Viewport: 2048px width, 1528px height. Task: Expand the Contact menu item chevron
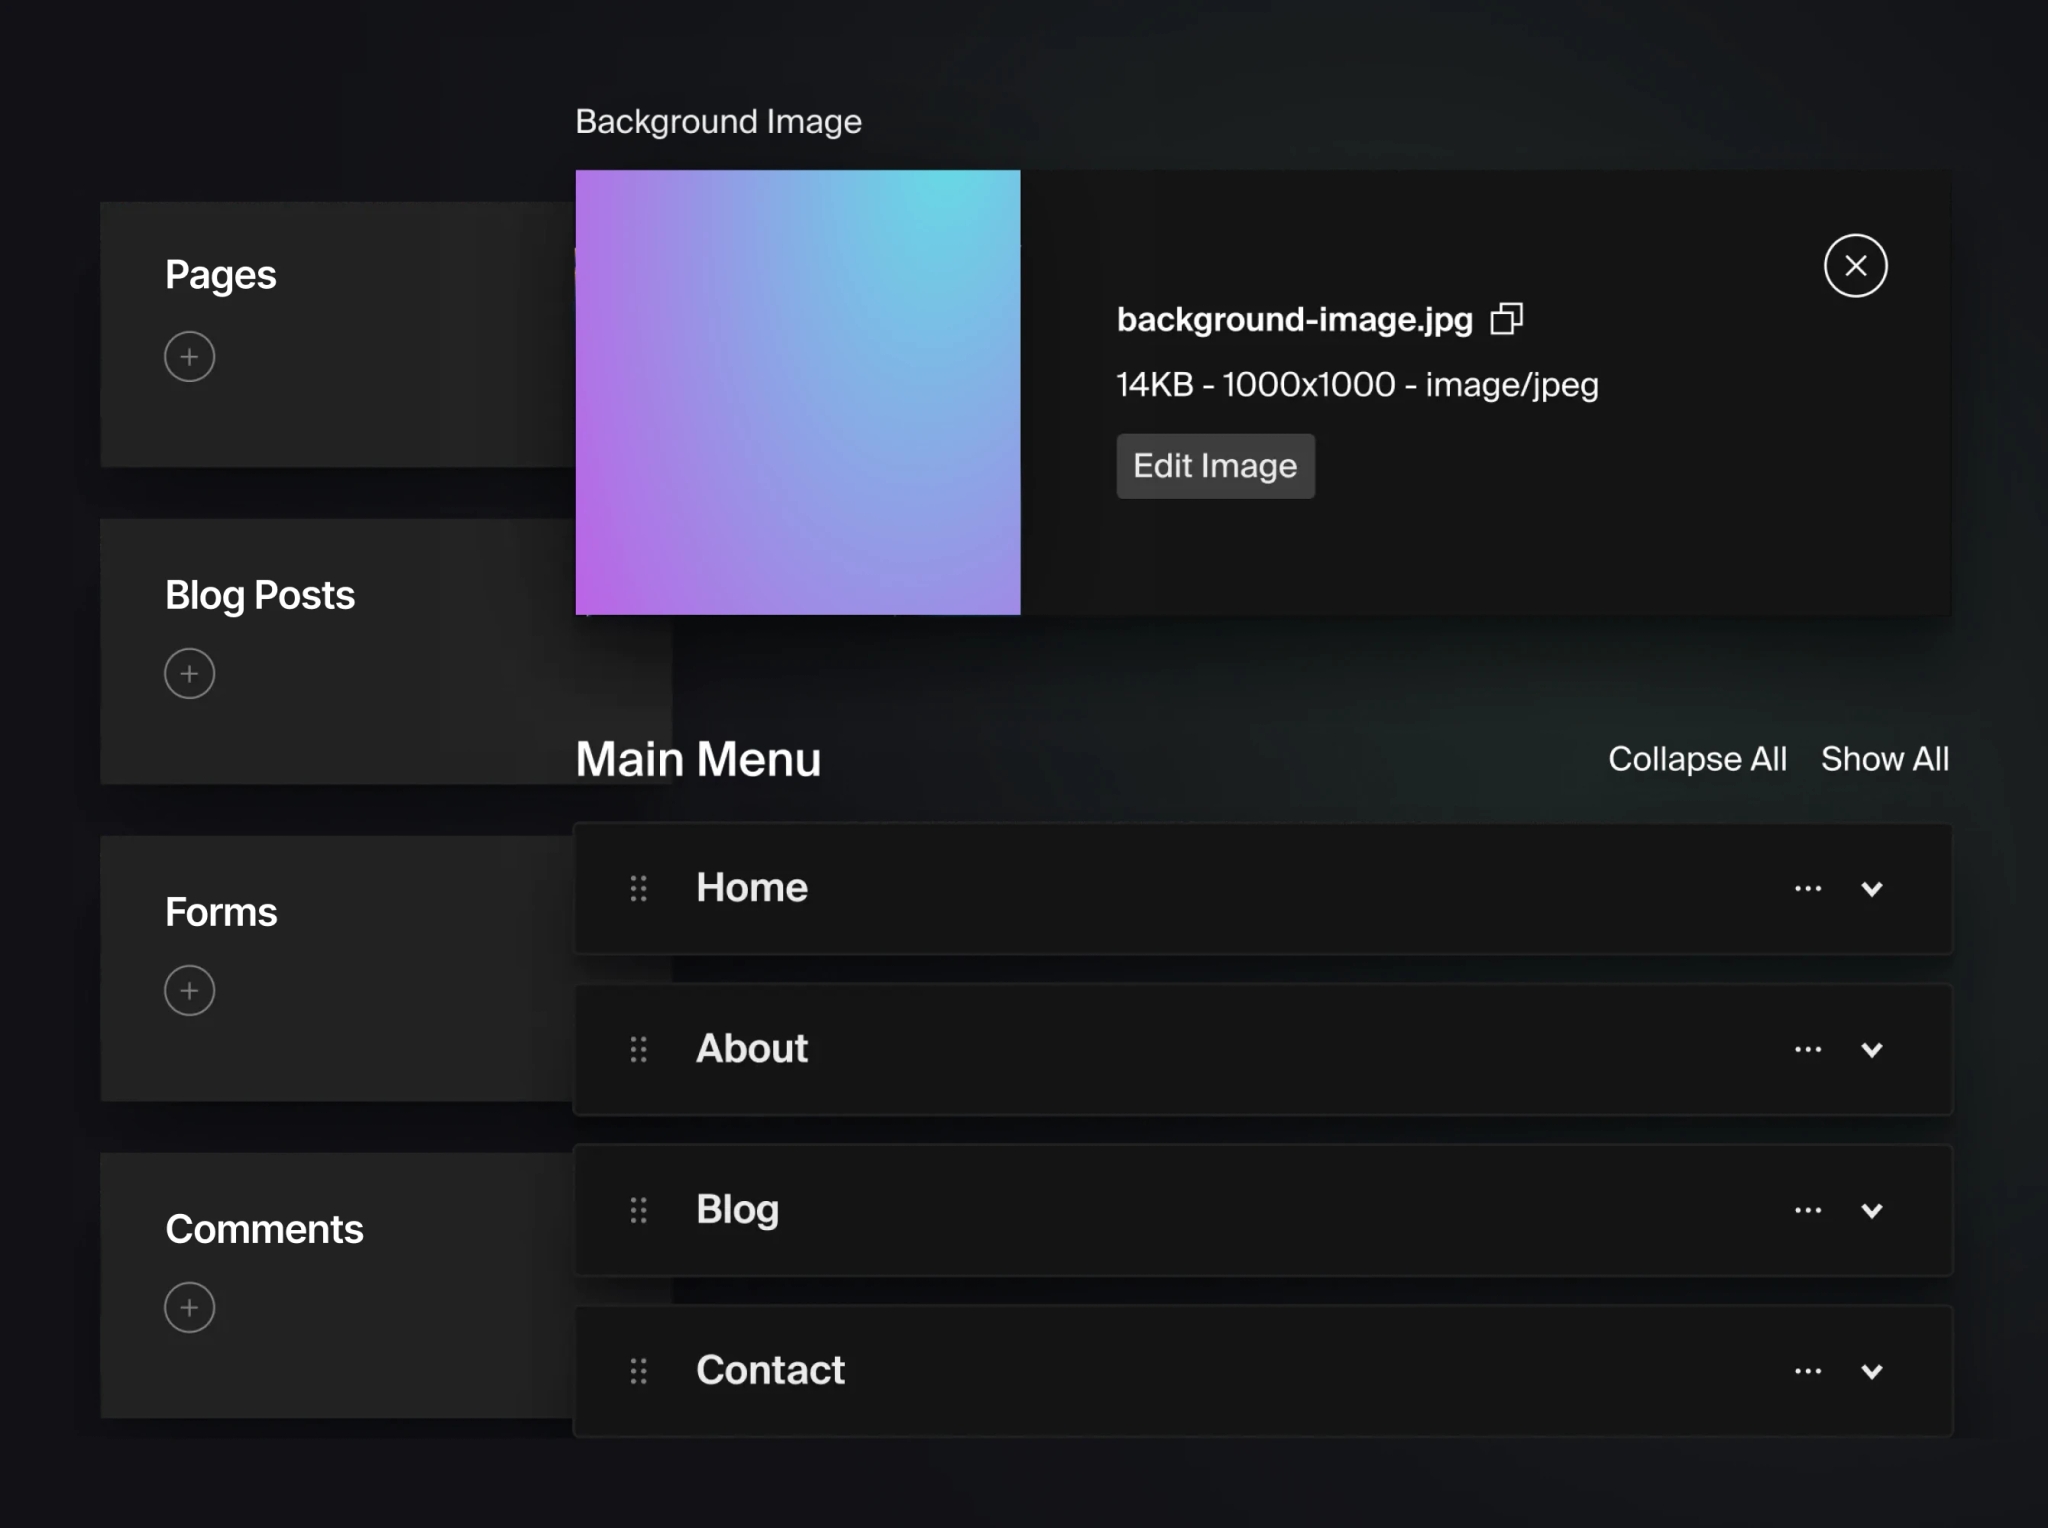pos(1872,1372)
